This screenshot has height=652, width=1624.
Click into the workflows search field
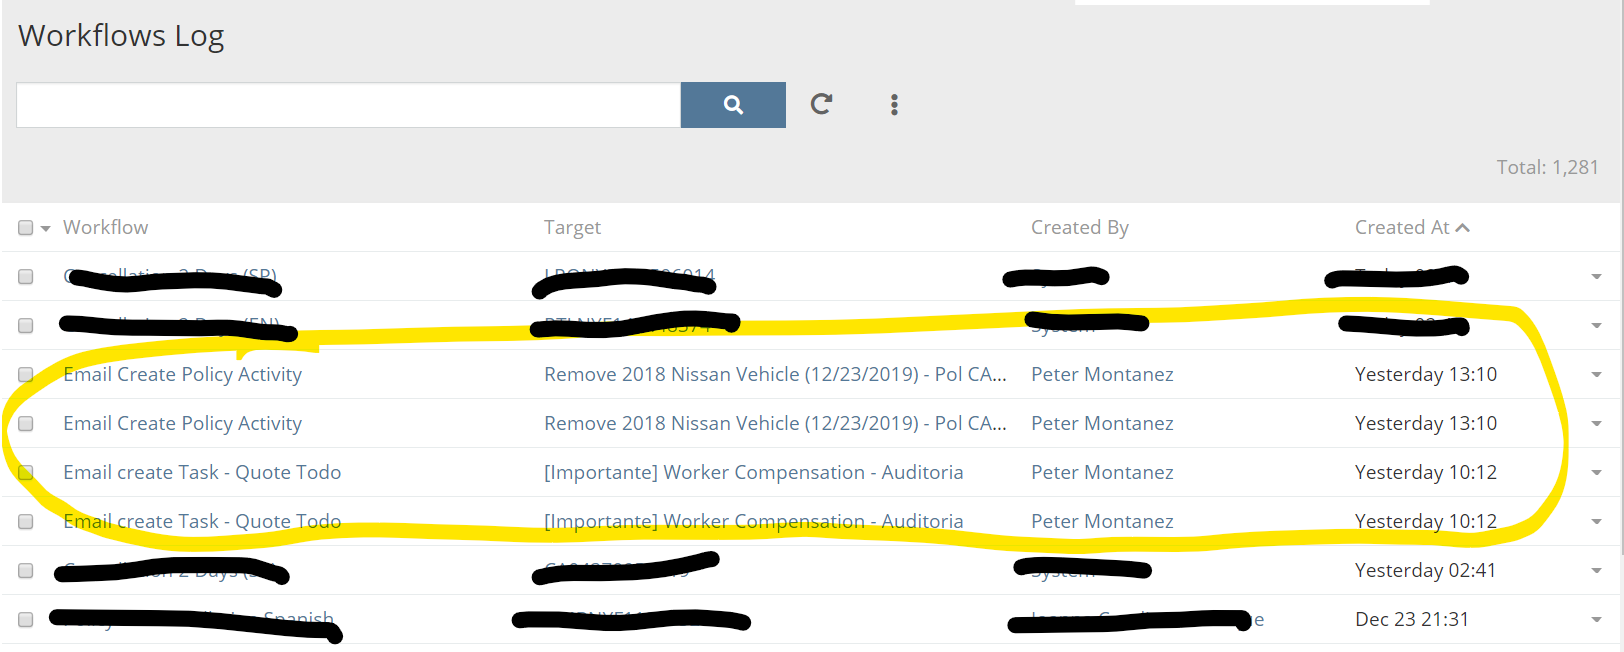(x=348, y=105)
